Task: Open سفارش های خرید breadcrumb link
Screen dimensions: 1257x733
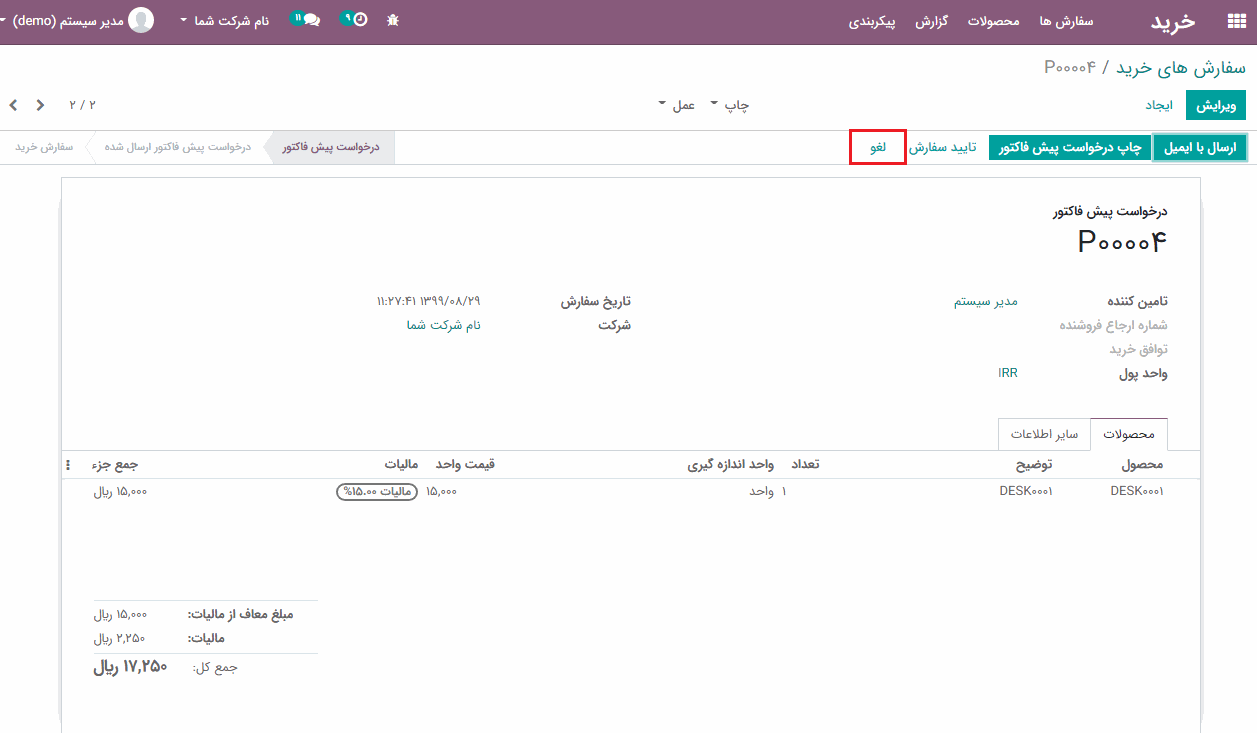Action: coord(1182,67)
